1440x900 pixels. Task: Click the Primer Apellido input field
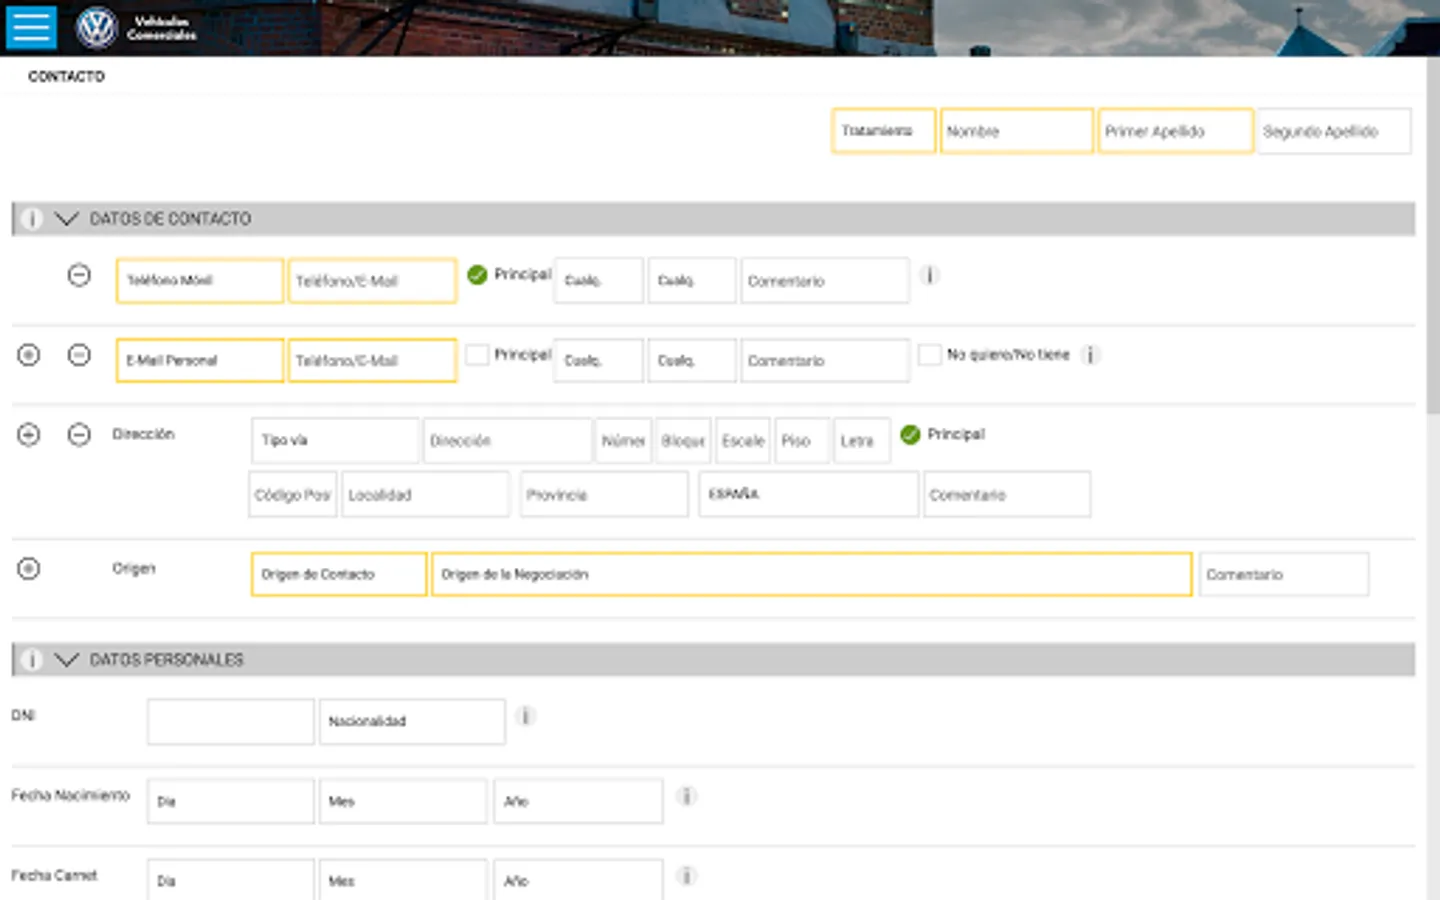point(1175,131)
